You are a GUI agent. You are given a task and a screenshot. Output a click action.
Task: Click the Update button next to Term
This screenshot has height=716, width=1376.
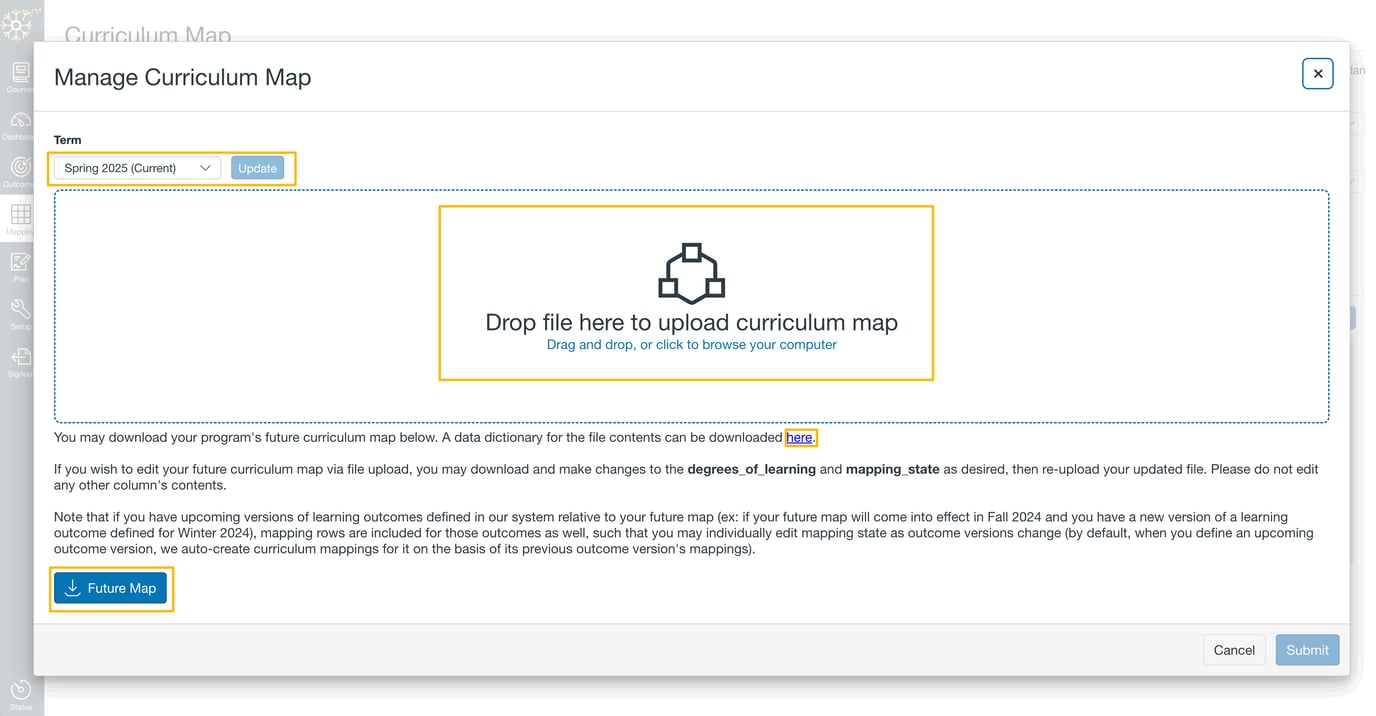point(258,167)
